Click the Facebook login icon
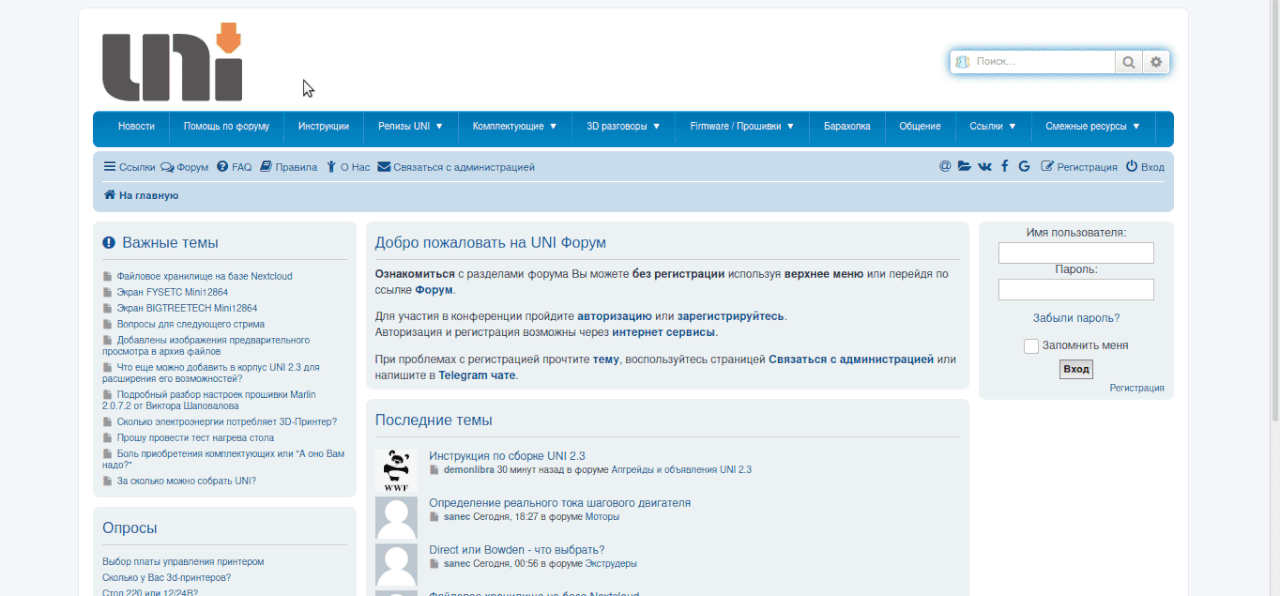This screenshot has height=596, width=1280. 1005,167
